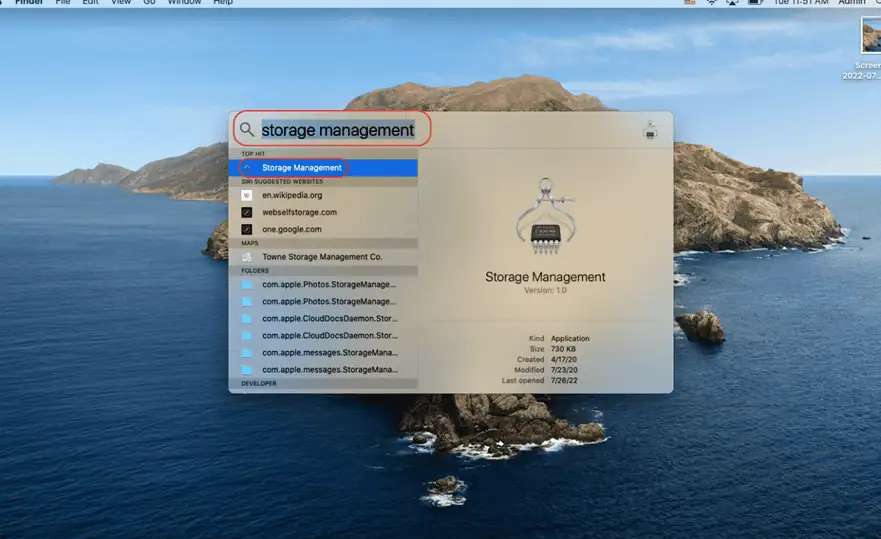
Task: Click the DEVELOPER section header
Action: click(x=258, y=383)
